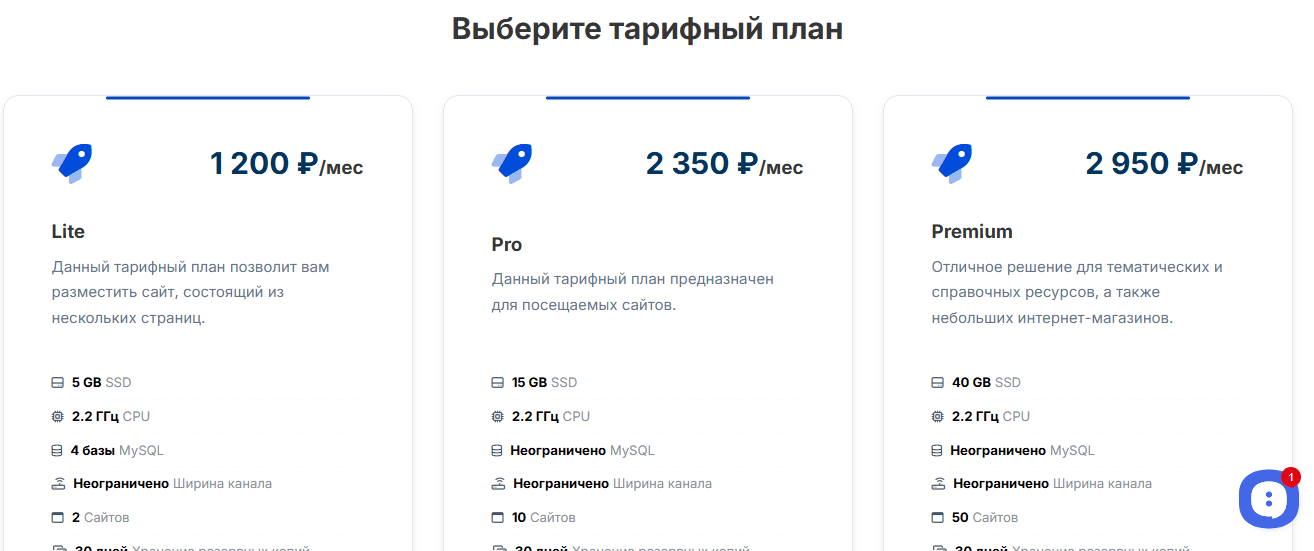Click the sites window icon in Premium plan

tap(938, 518)
